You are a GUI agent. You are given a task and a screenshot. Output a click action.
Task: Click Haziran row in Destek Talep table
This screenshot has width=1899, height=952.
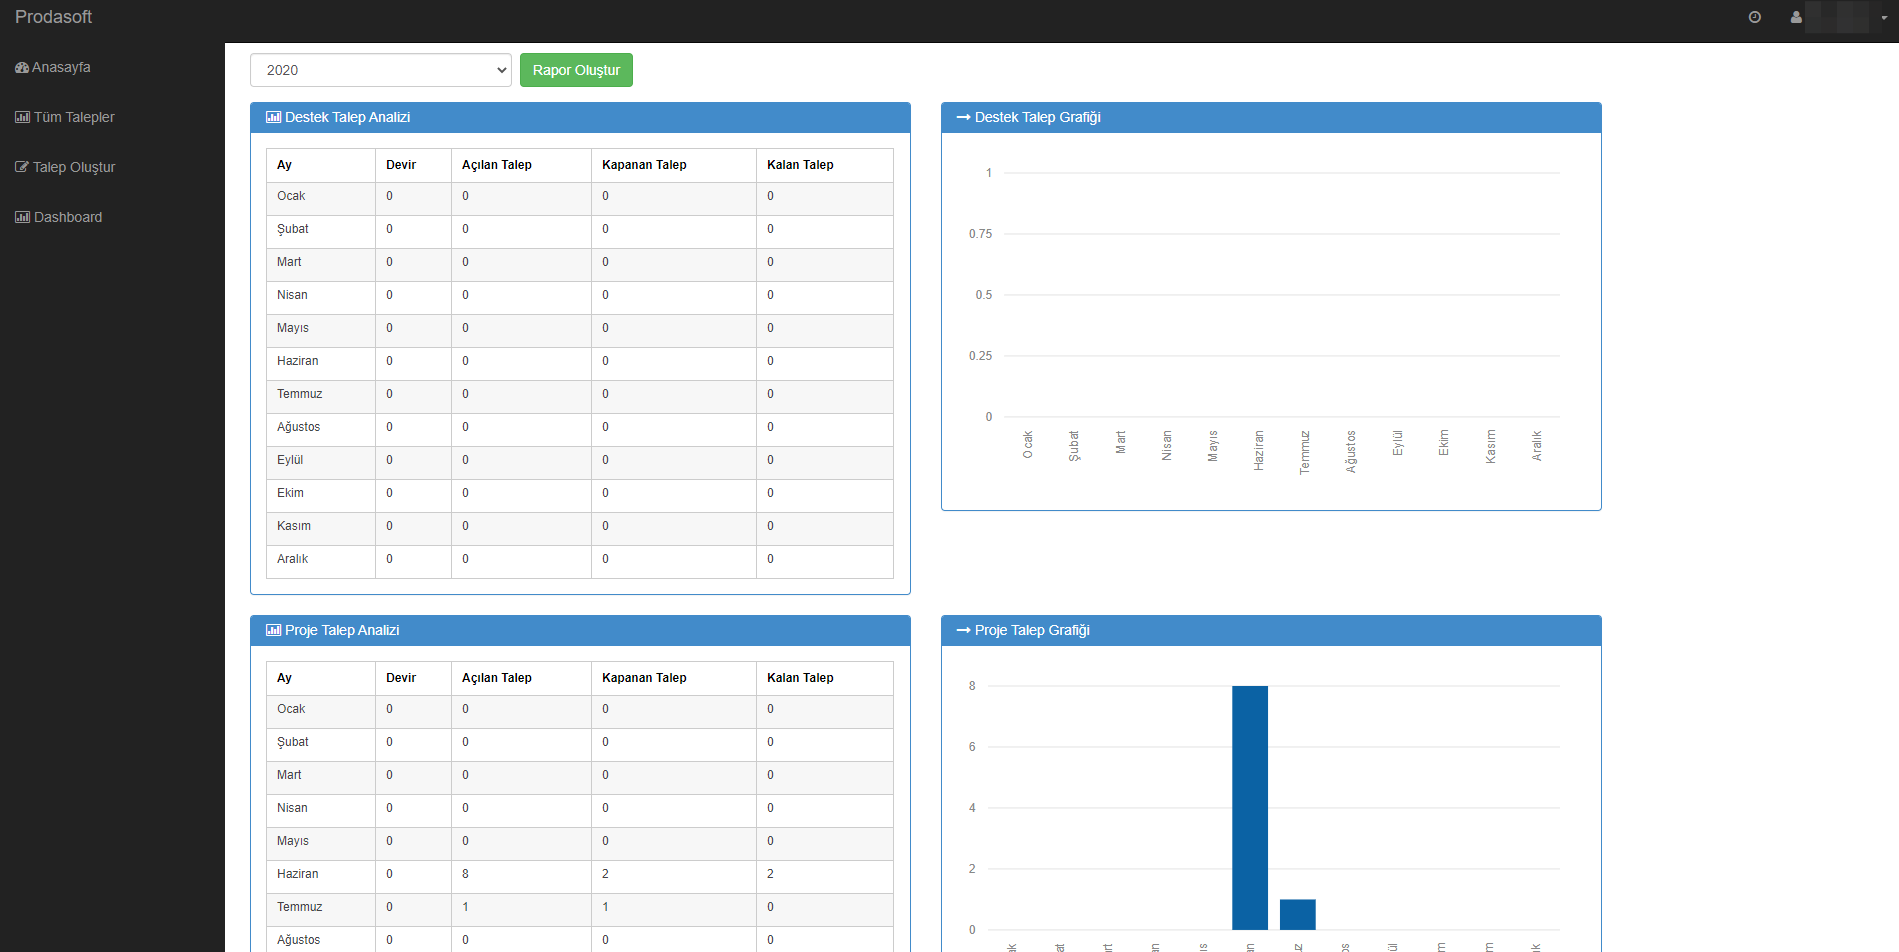(580, 362)
